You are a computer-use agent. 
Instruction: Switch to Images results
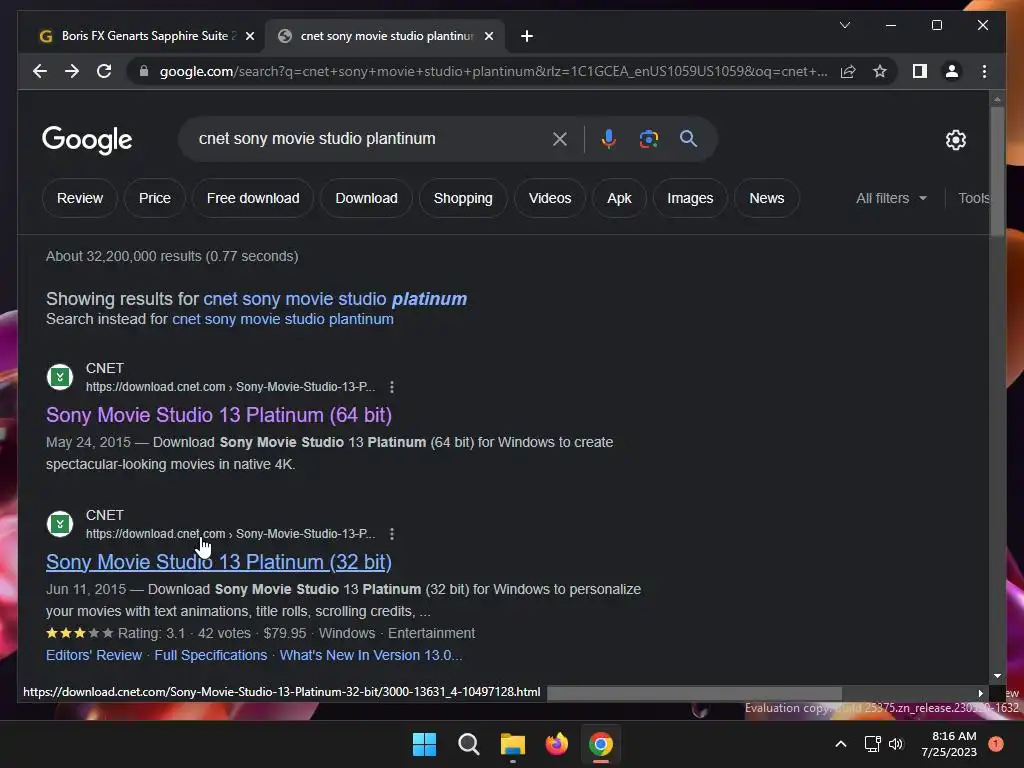tap(690, 198)
